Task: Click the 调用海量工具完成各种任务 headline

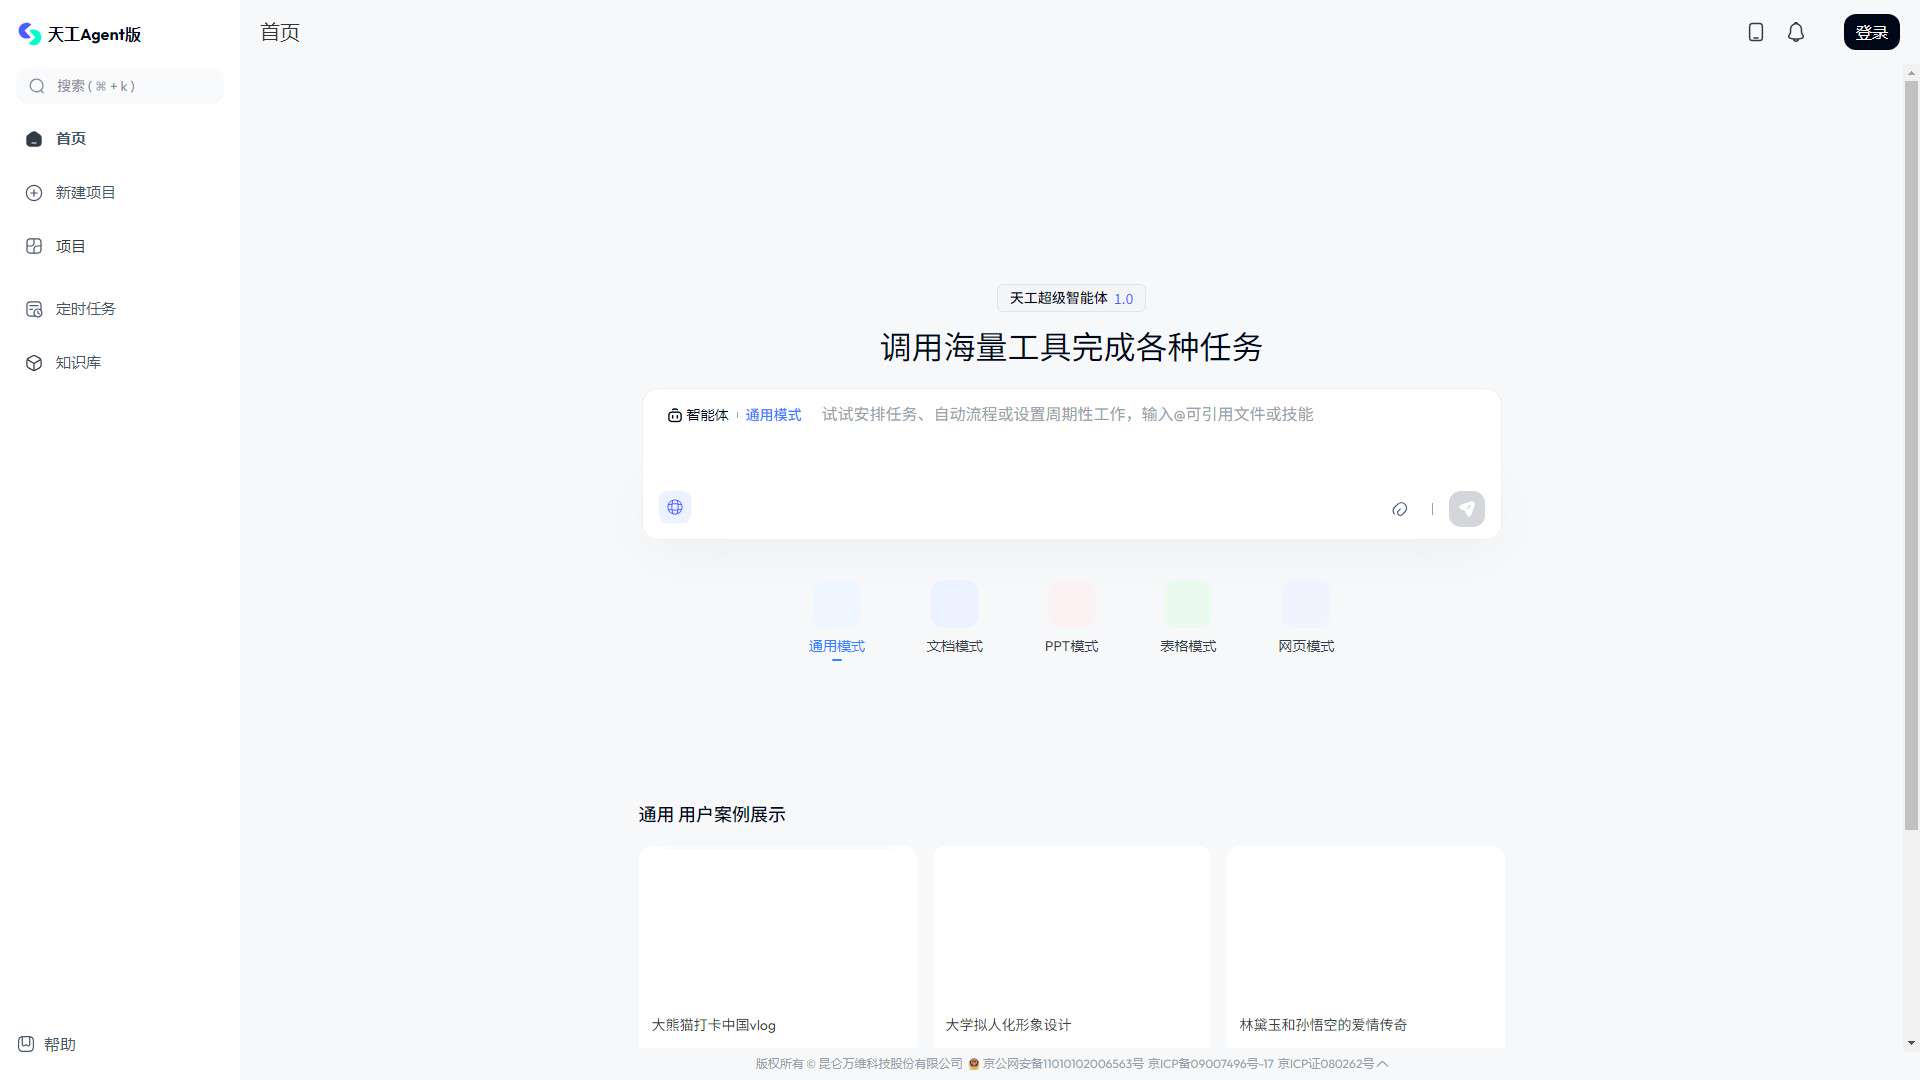Action: tap(1071, 348)
